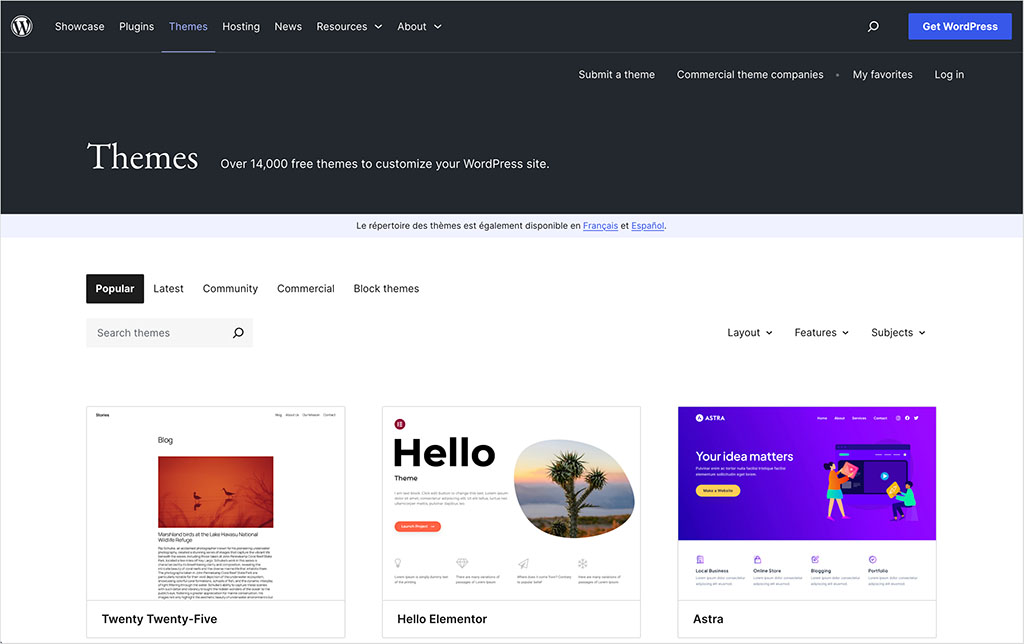
Task: Select the Popular tab
Action: pos(115,289)
